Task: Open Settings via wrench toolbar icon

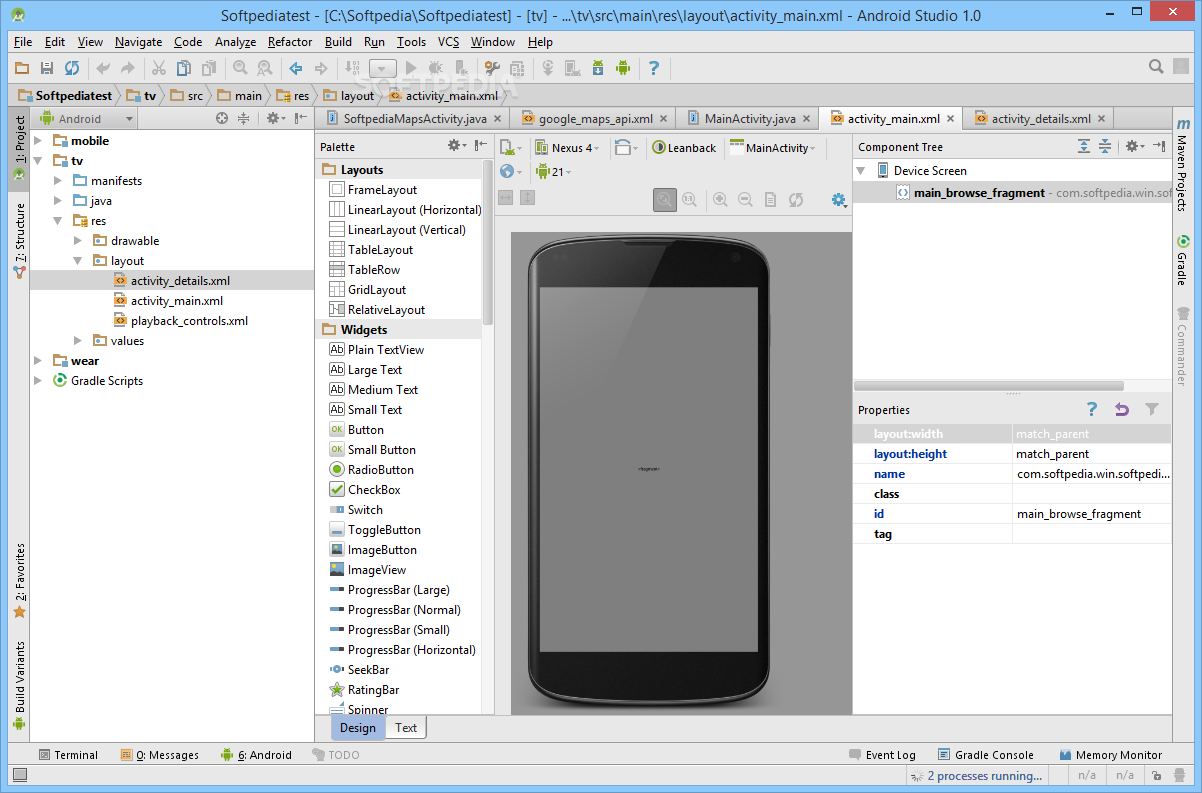Action: [491, 68]
